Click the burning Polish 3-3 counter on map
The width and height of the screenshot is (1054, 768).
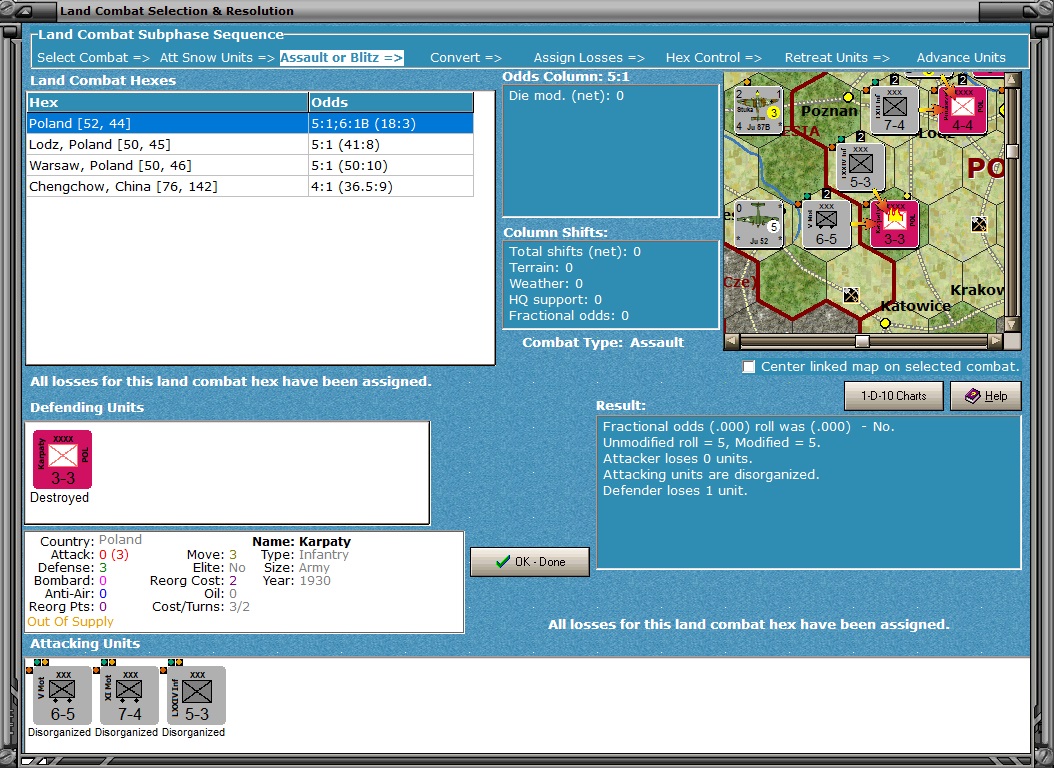coord(894,224)
